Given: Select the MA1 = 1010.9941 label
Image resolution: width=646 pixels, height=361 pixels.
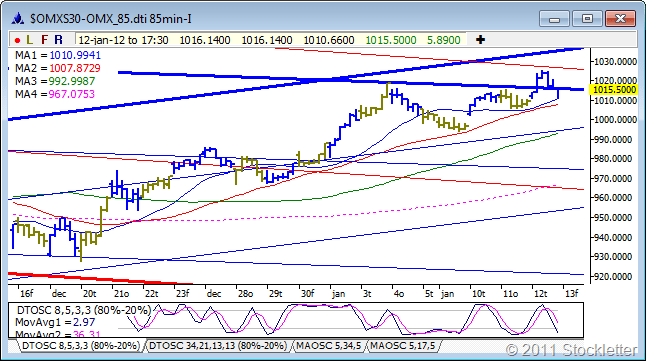Looking at the screenshot, I should click(x=58, y=55).
